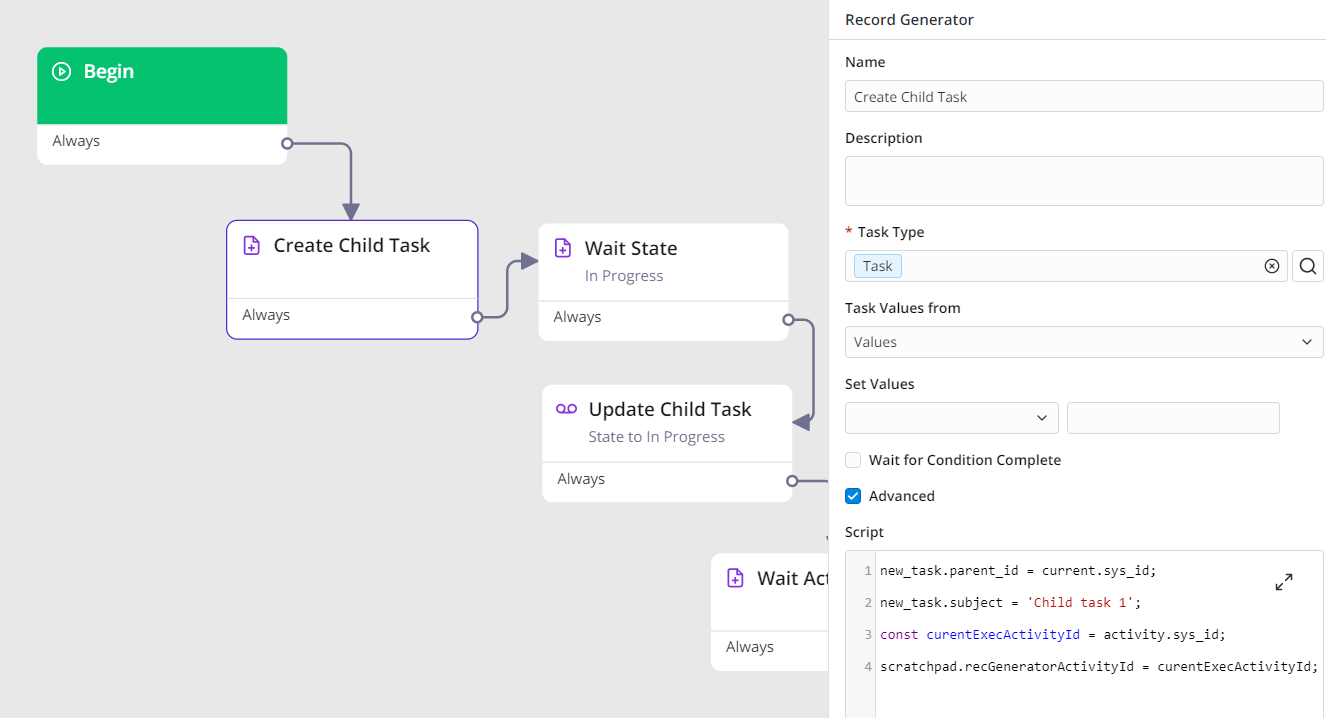This screenshot has height=718, width=1326.
Task: Click the Wait State node document icon
Action: pos(563,249)
